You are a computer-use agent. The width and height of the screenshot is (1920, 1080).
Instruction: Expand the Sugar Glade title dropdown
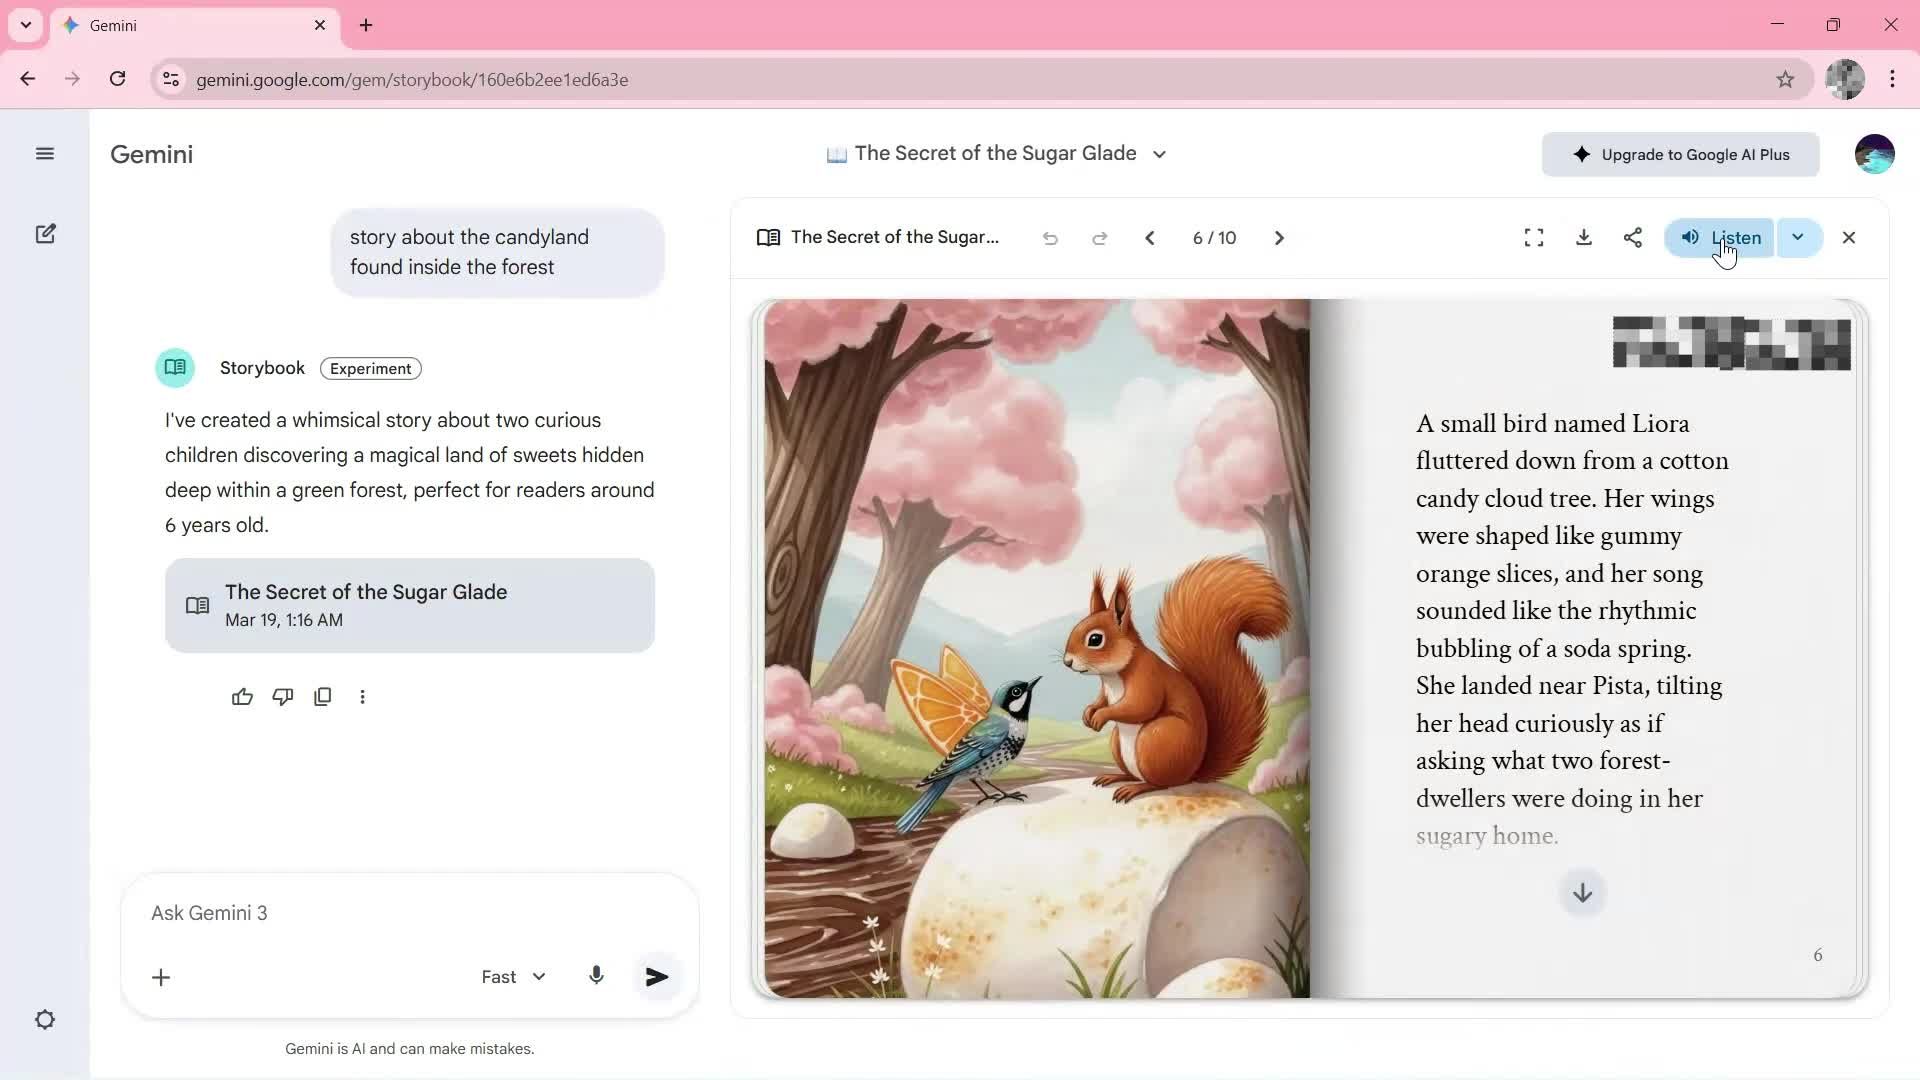point(1159,154)
